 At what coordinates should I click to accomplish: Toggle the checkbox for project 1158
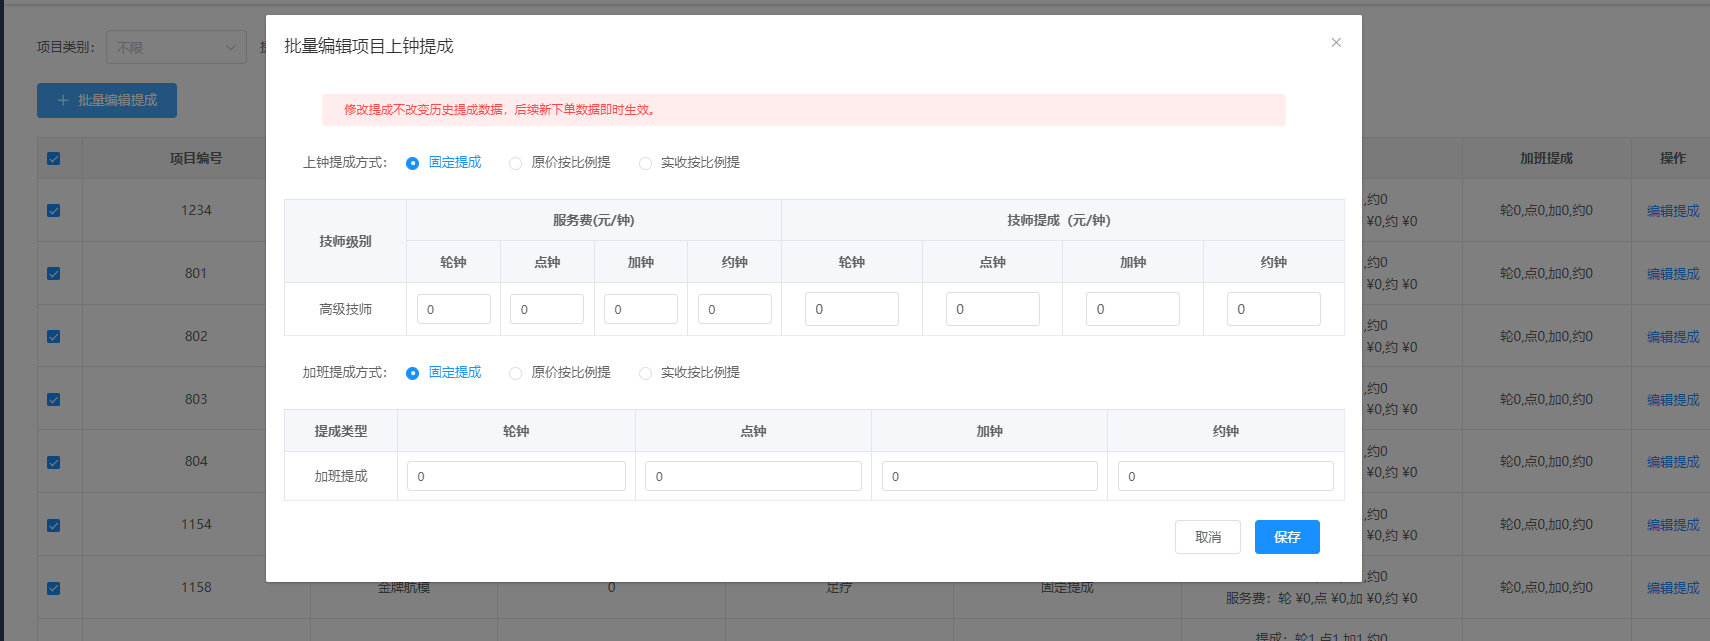(x=54, y=588)
